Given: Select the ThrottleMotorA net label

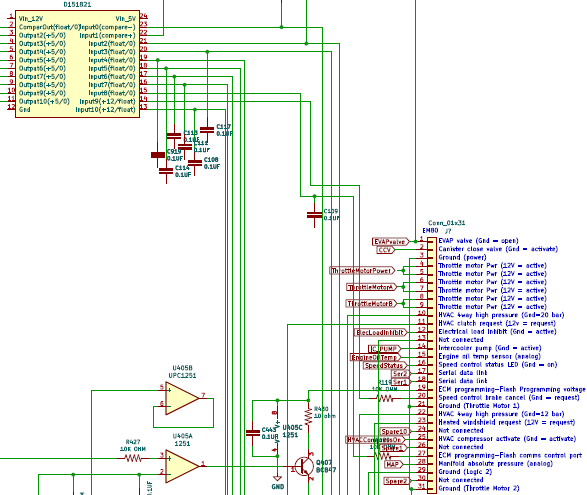Looking at the screenshot, I should [371, 287].
